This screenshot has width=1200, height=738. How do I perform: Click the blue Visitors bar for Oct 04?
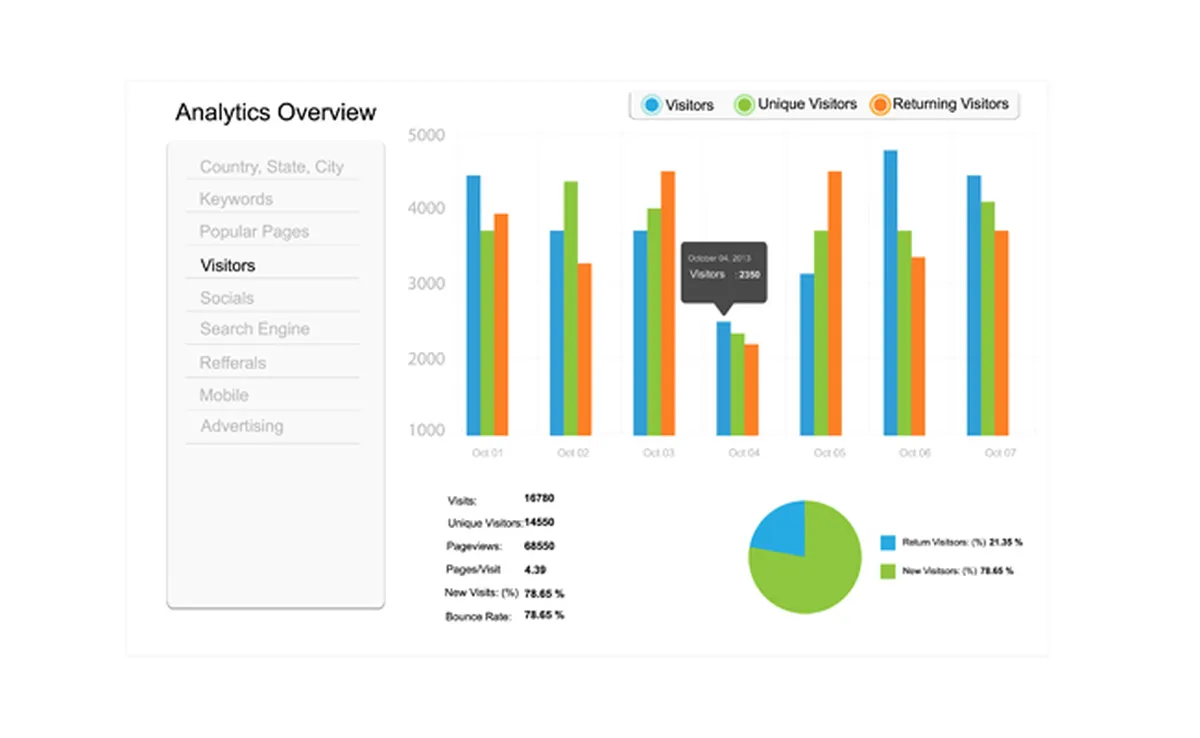tap(724, 378)
